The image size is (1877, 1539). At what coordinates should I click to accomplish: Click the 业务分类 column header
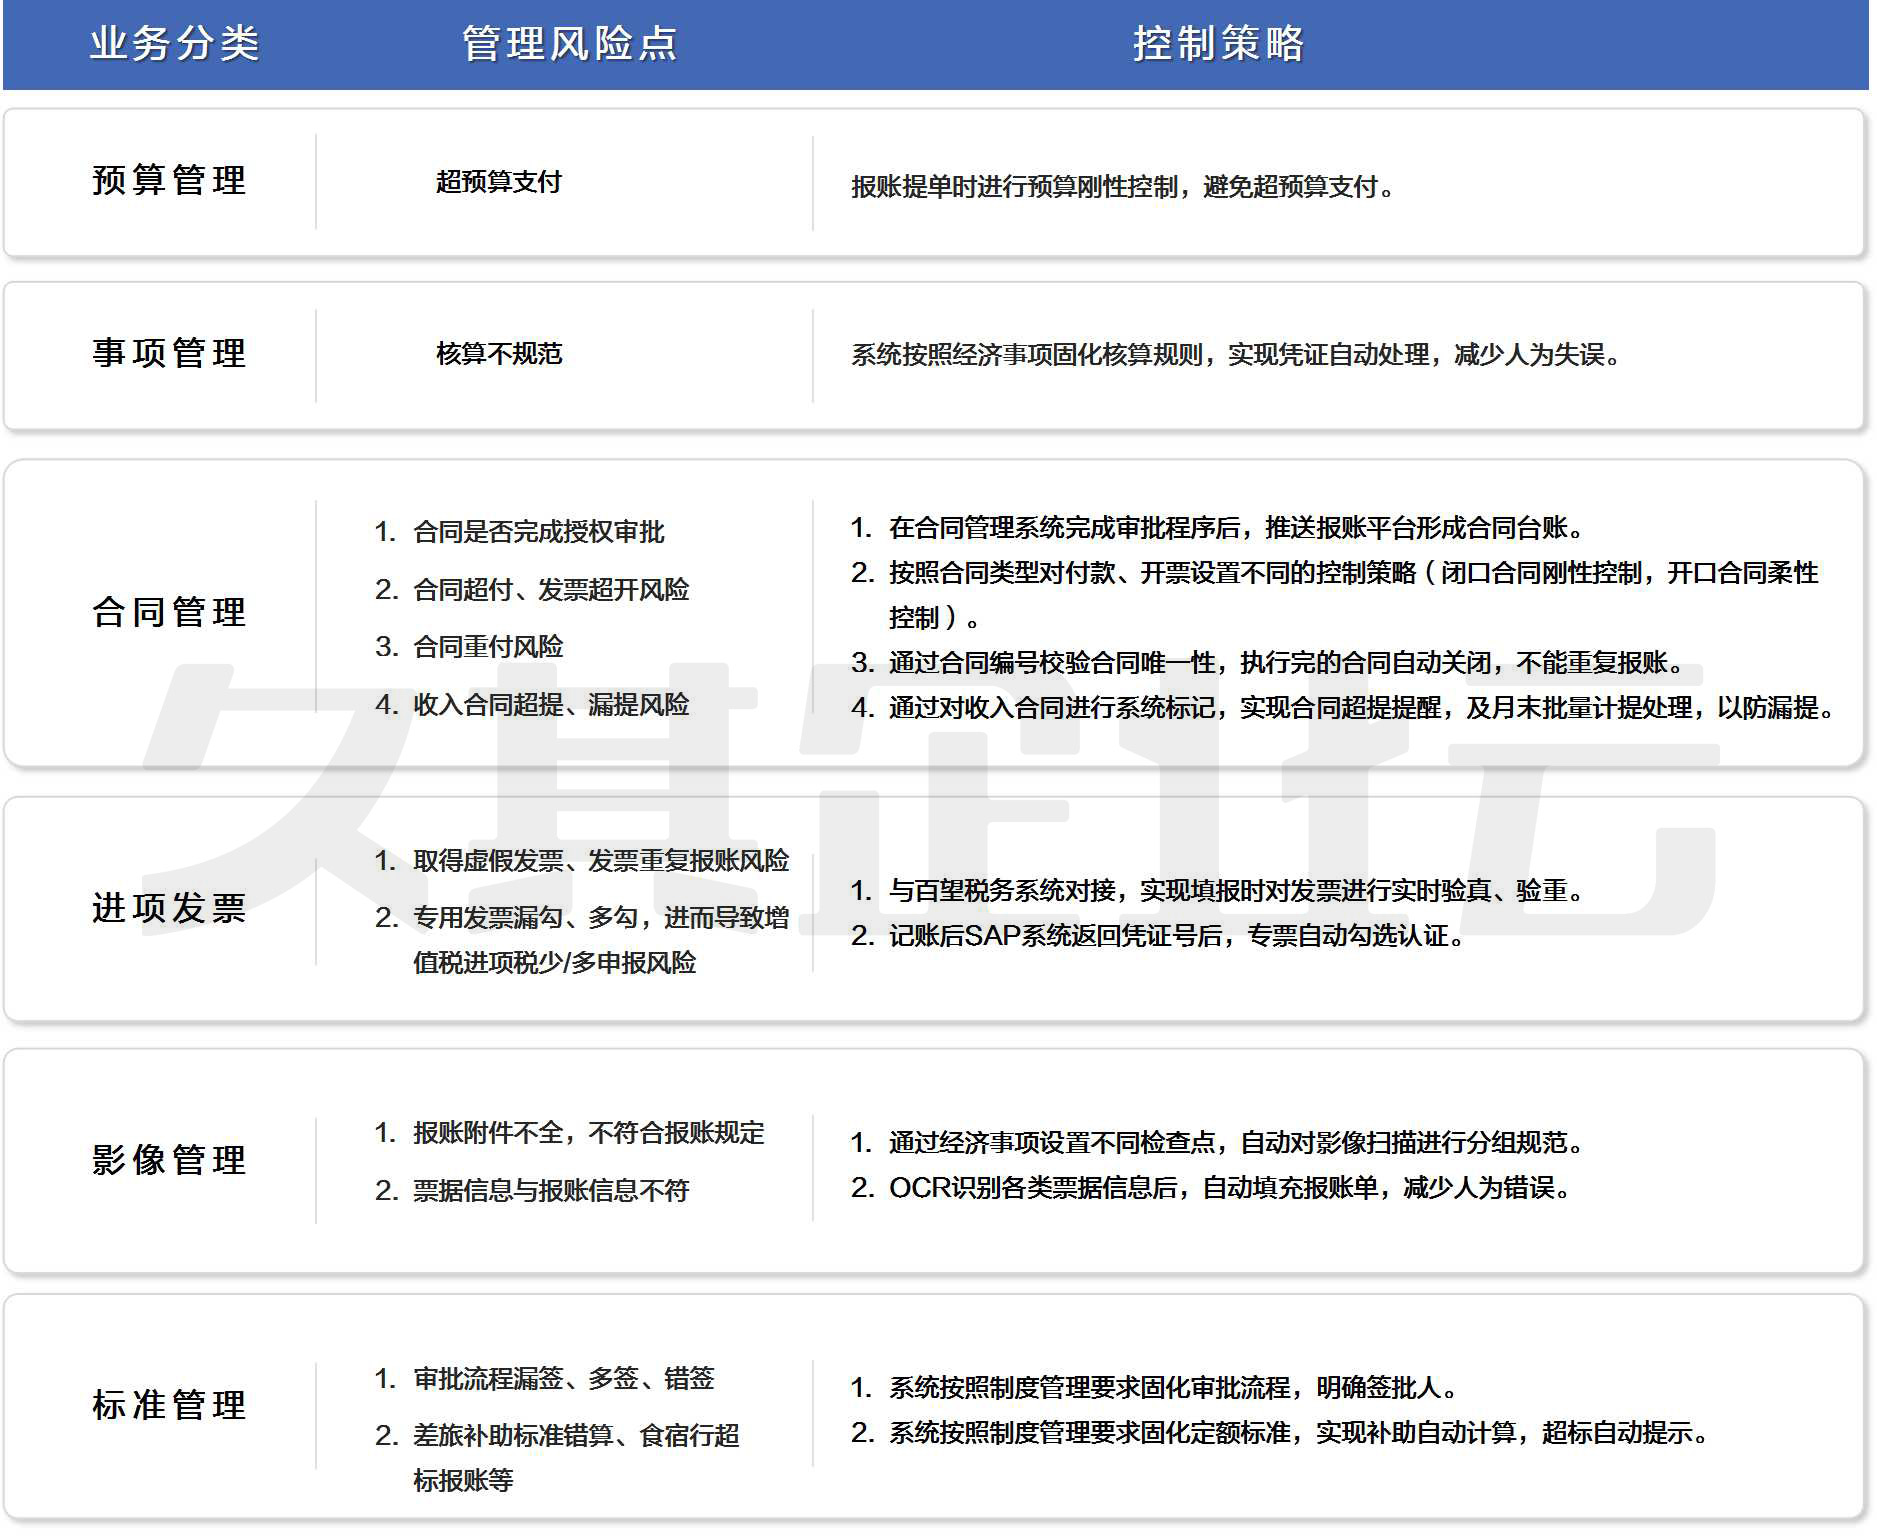point(174,44)
